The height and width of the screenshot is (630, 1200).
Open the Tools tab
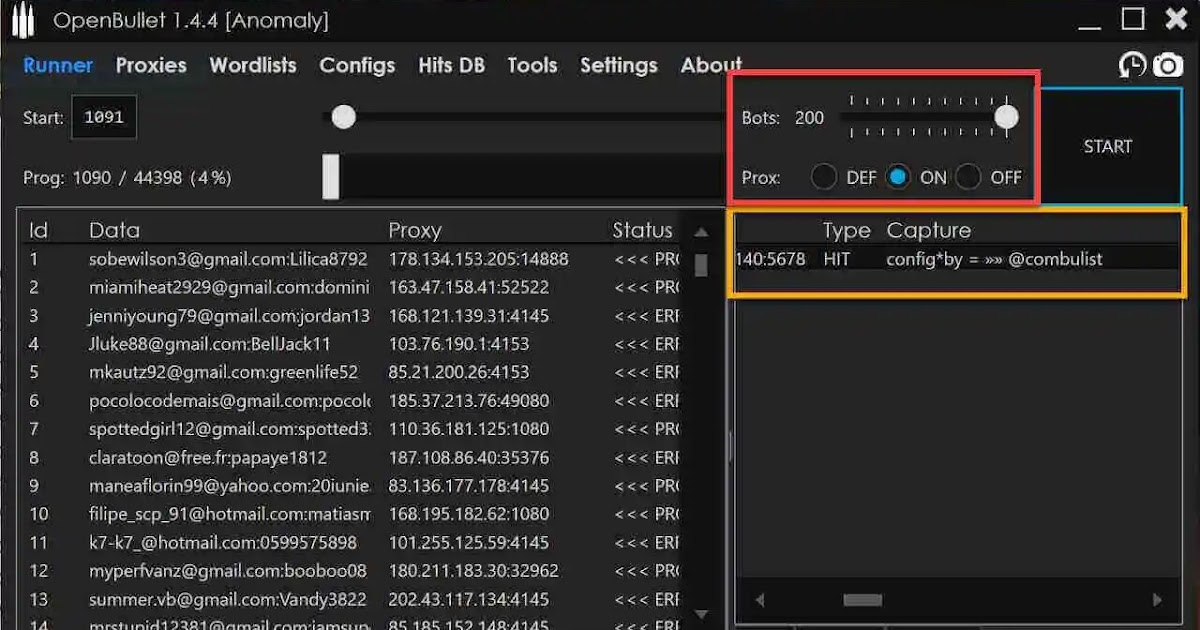click(x=532, y=66)
